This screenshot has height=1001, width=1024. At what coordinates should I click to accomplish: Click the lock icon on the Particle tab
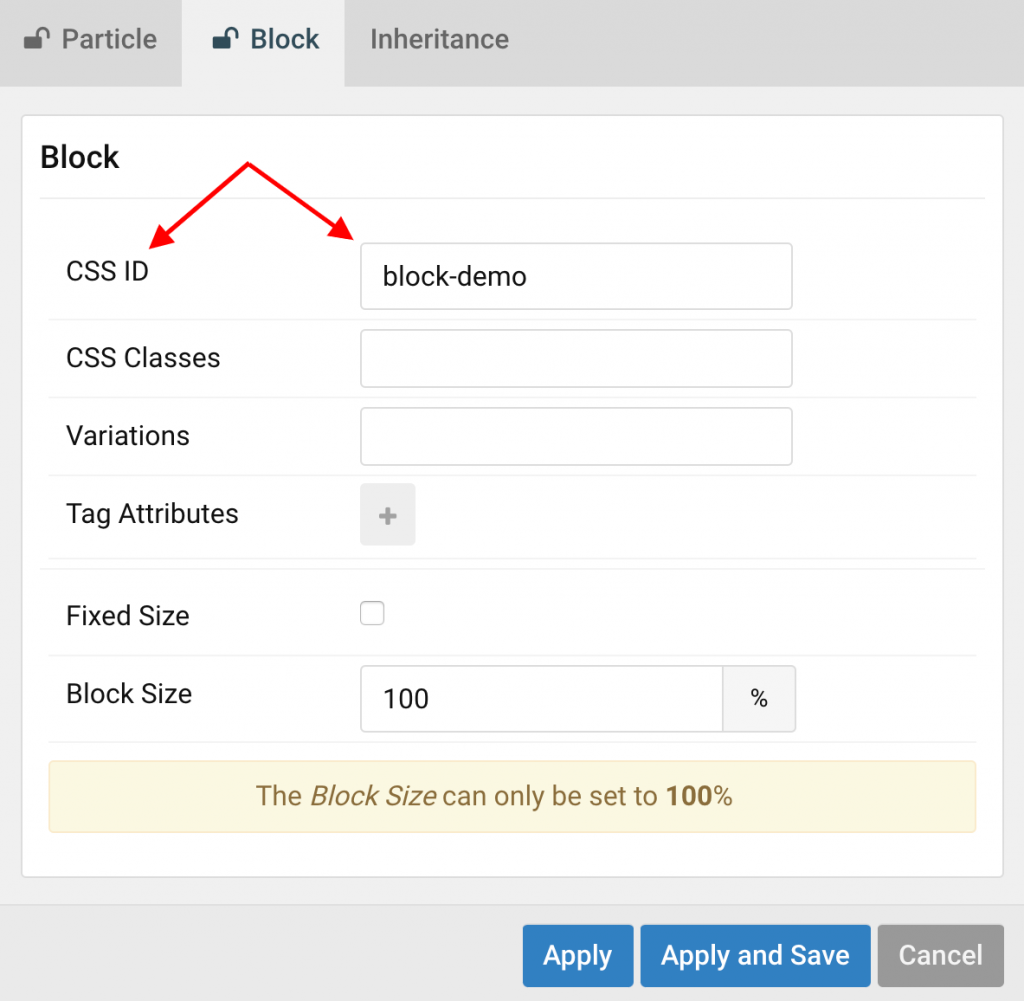pos(36,39)
